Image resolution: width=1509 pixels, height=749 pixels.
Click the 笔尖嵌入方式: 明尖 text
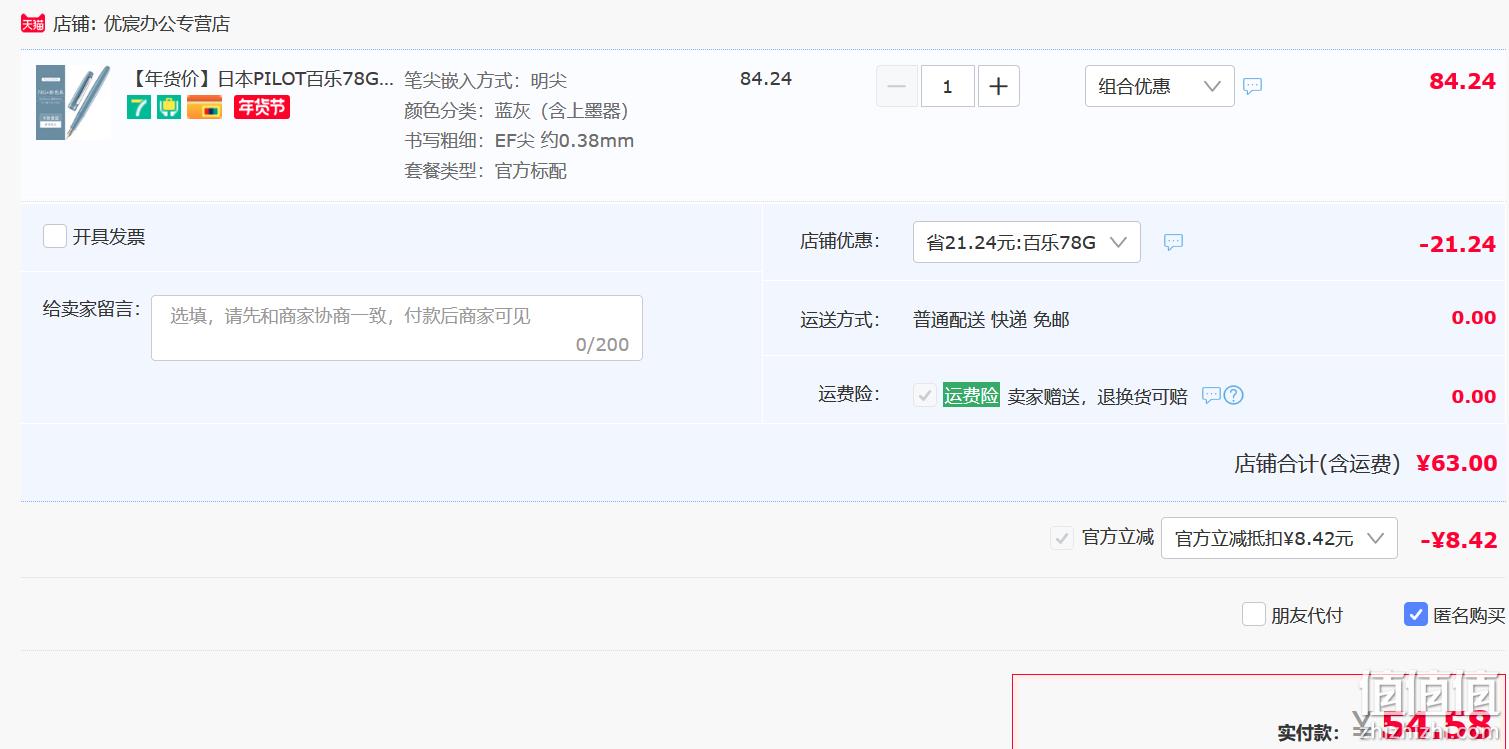click(485, 80)
